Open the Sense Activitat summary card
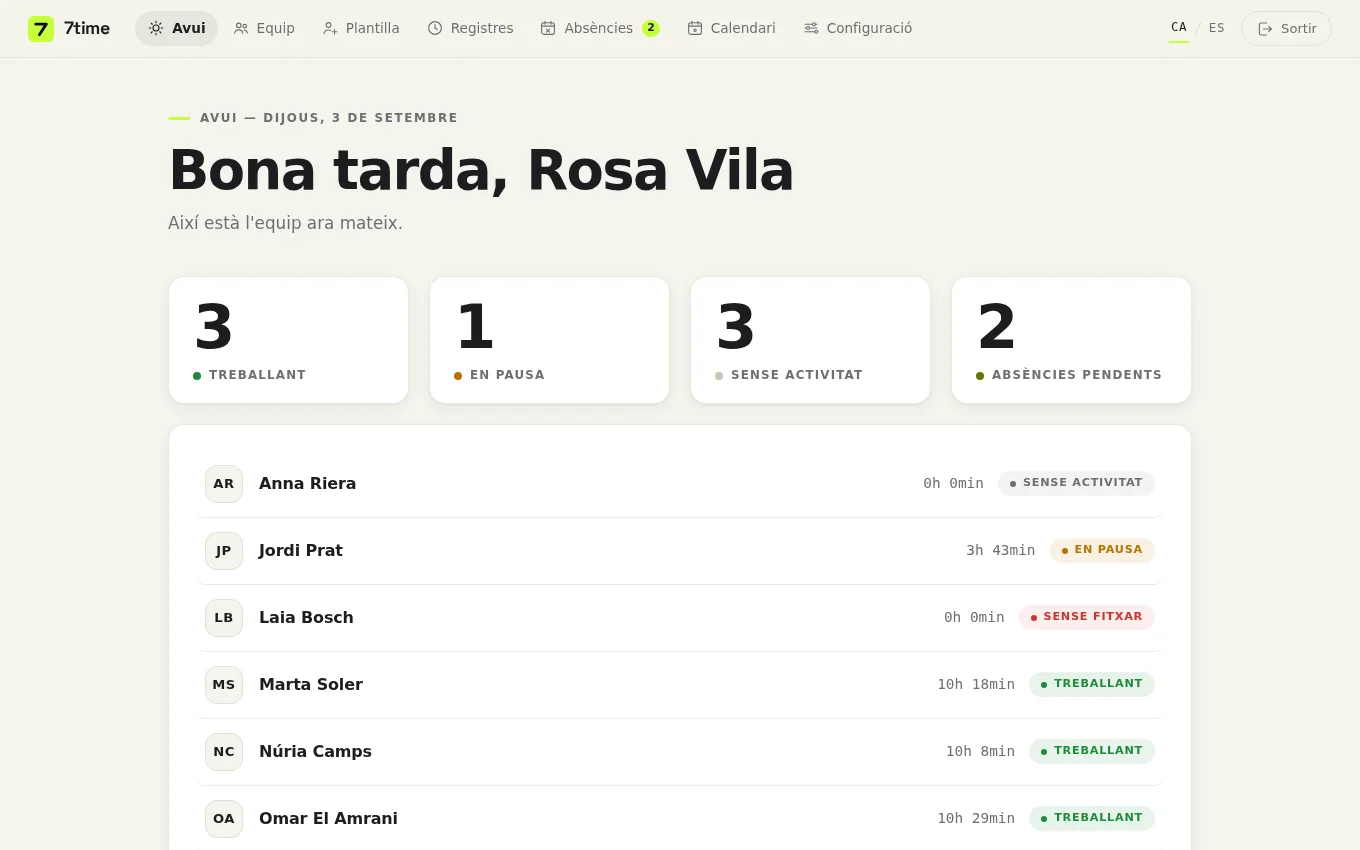This screenshot has height=850, width=1360. tap(811, 340)
